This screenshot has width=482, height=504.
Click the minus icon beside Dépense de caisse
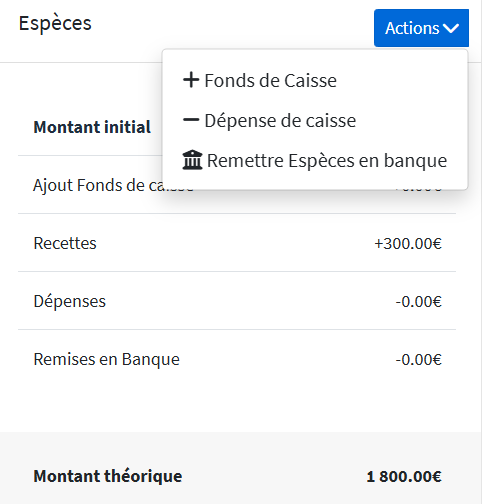coord(191,120)
